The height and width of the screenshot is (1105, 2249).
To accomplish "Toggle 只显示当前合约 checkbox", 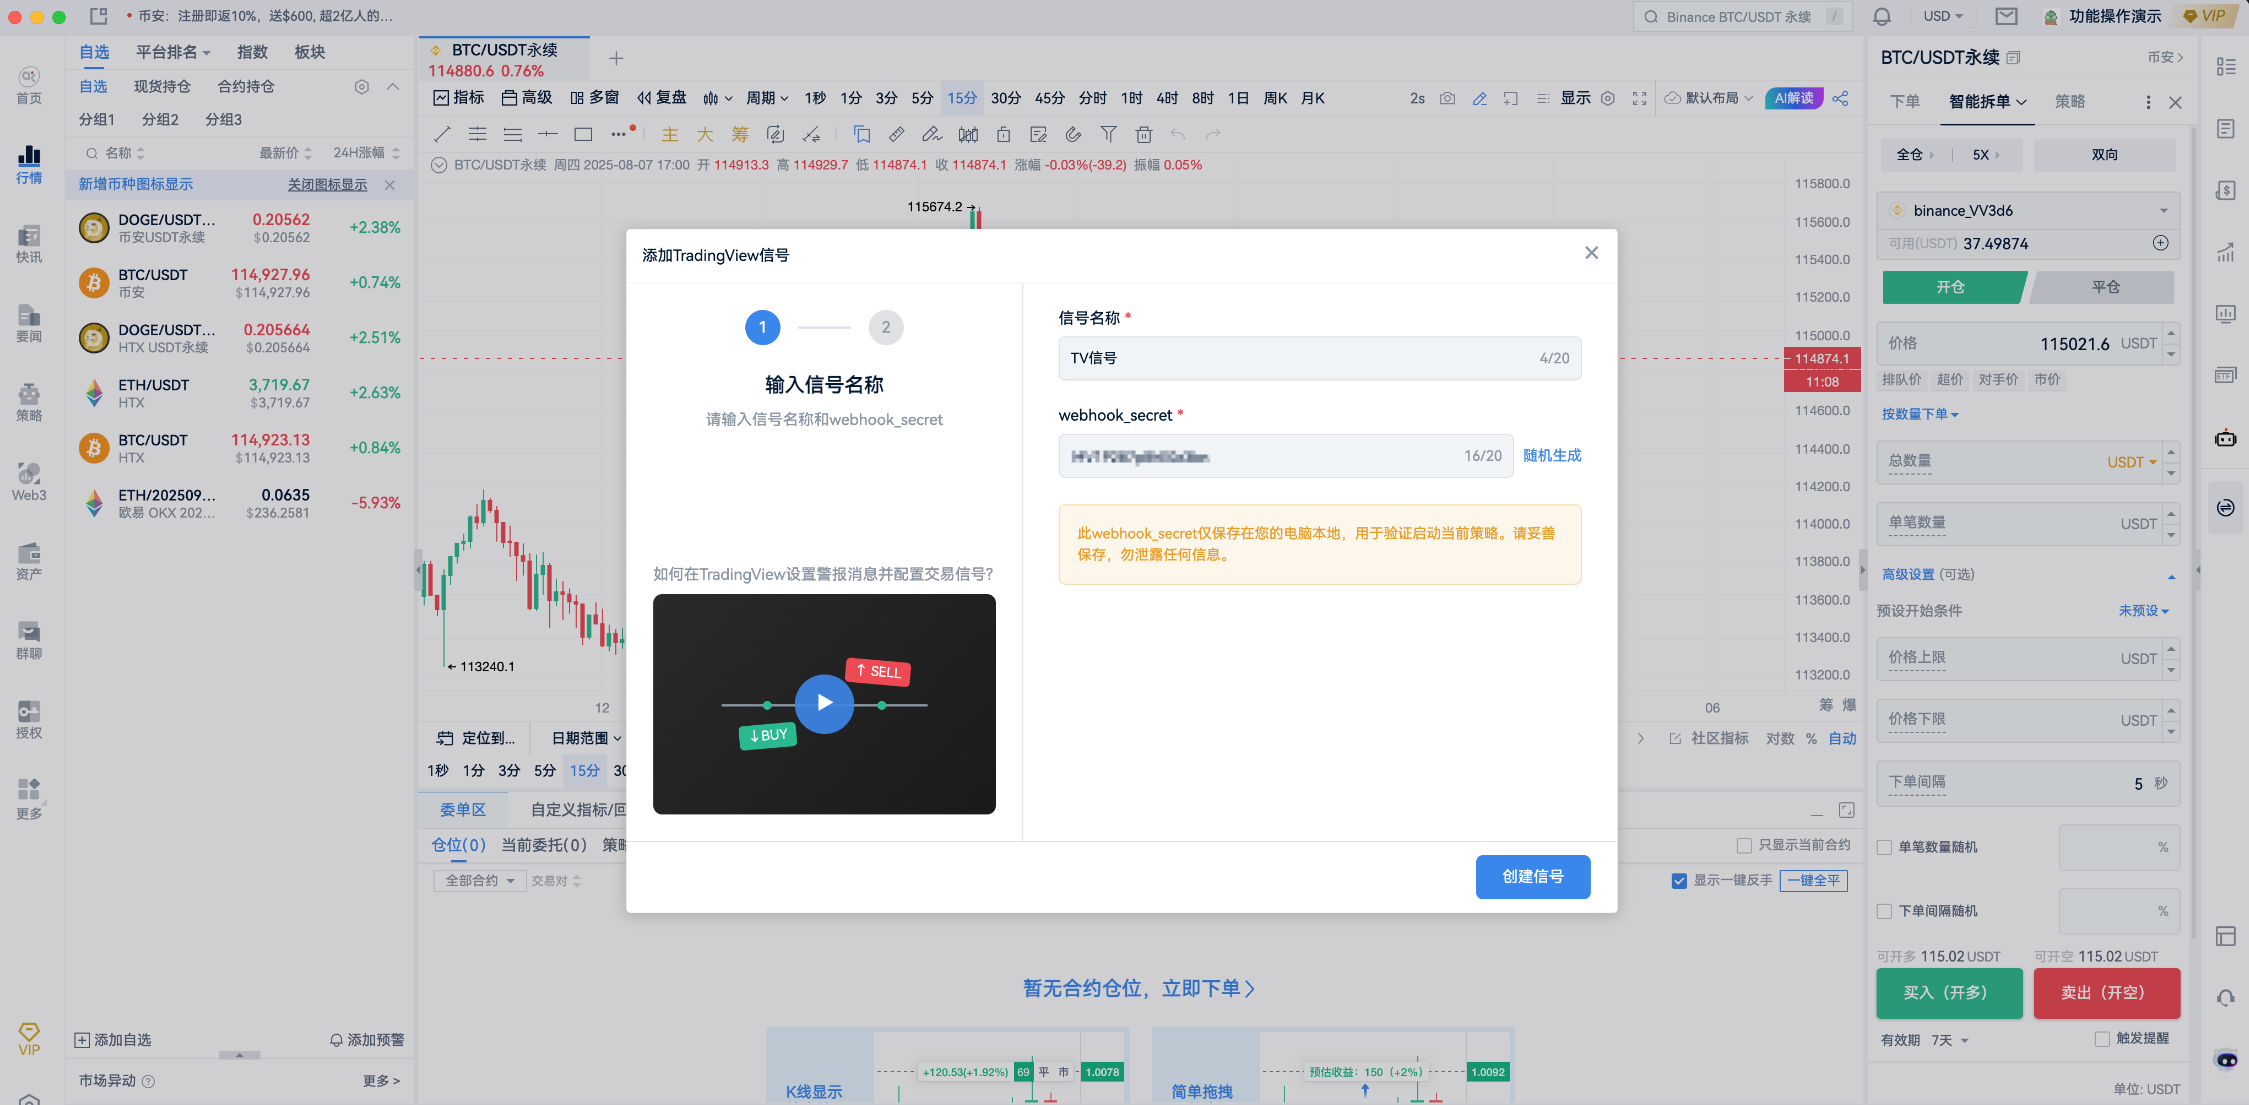I will coord(1744,845).
